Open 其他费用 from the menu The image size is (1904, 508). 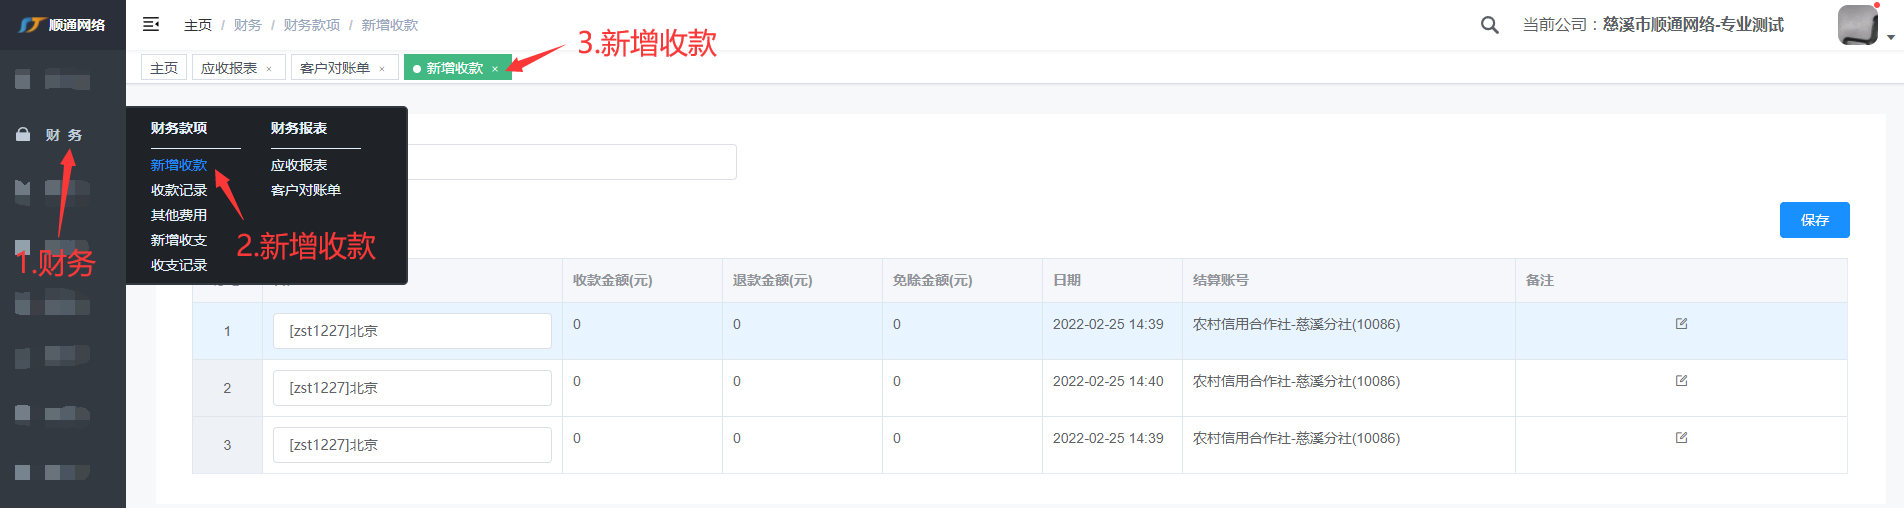[179, 215]
